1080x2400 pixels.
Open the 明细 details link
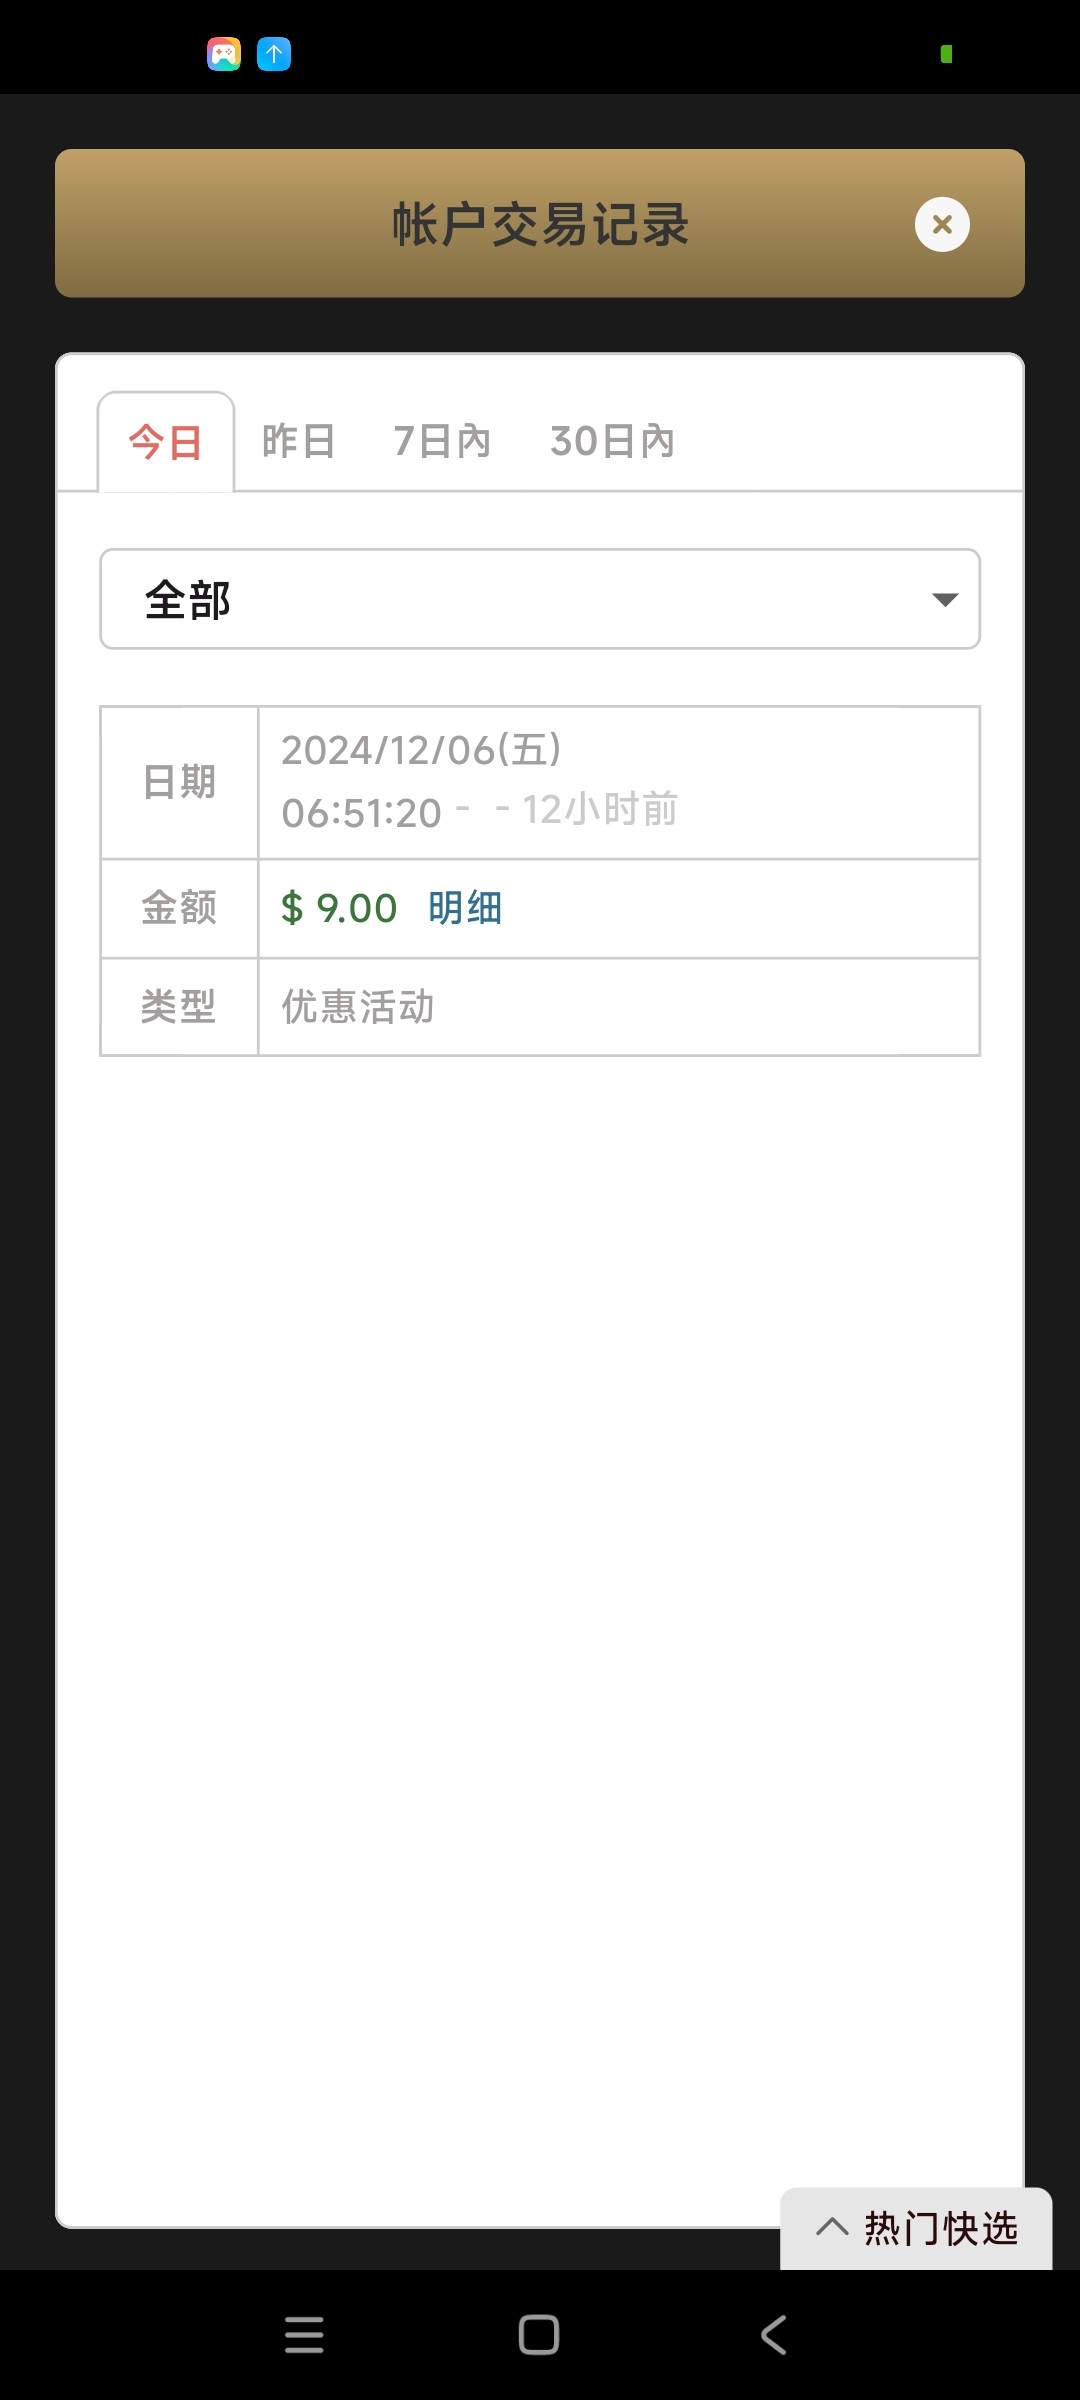click(x=465, y=908)
